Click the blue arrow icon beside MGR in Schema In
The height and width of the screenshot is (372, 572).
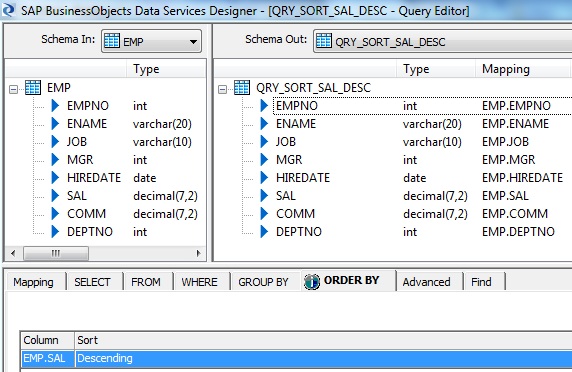(x=55, y=159)
